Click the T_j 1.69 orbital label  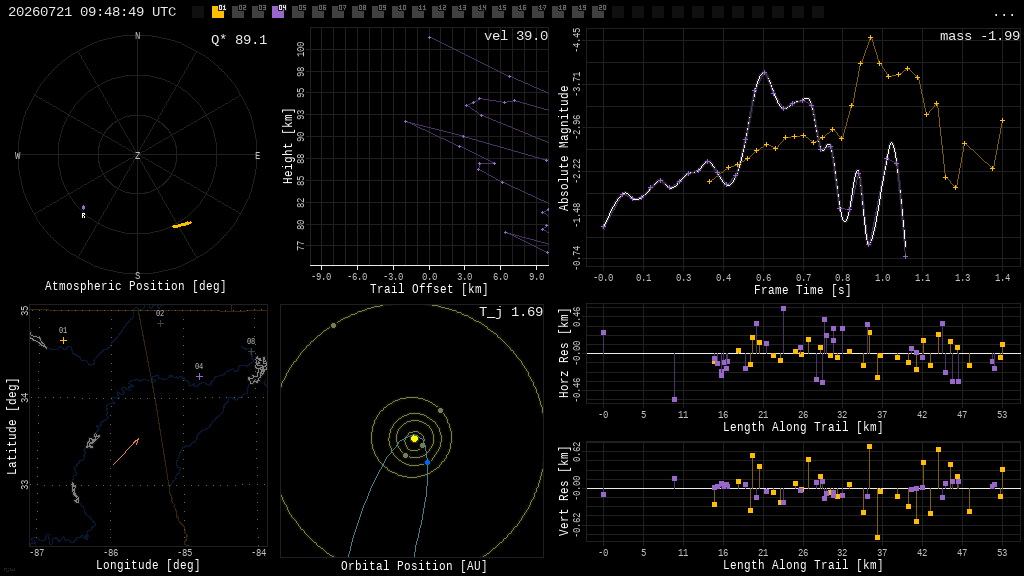pos(511,312)
